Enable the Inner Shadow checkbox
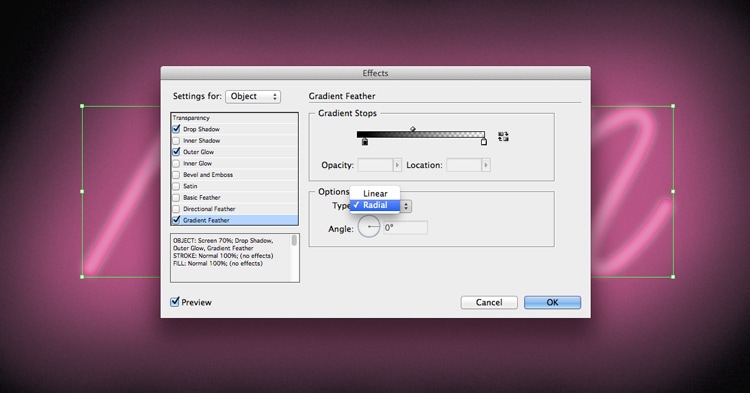This screenshot has height=393, width=750. pos(176,141)
